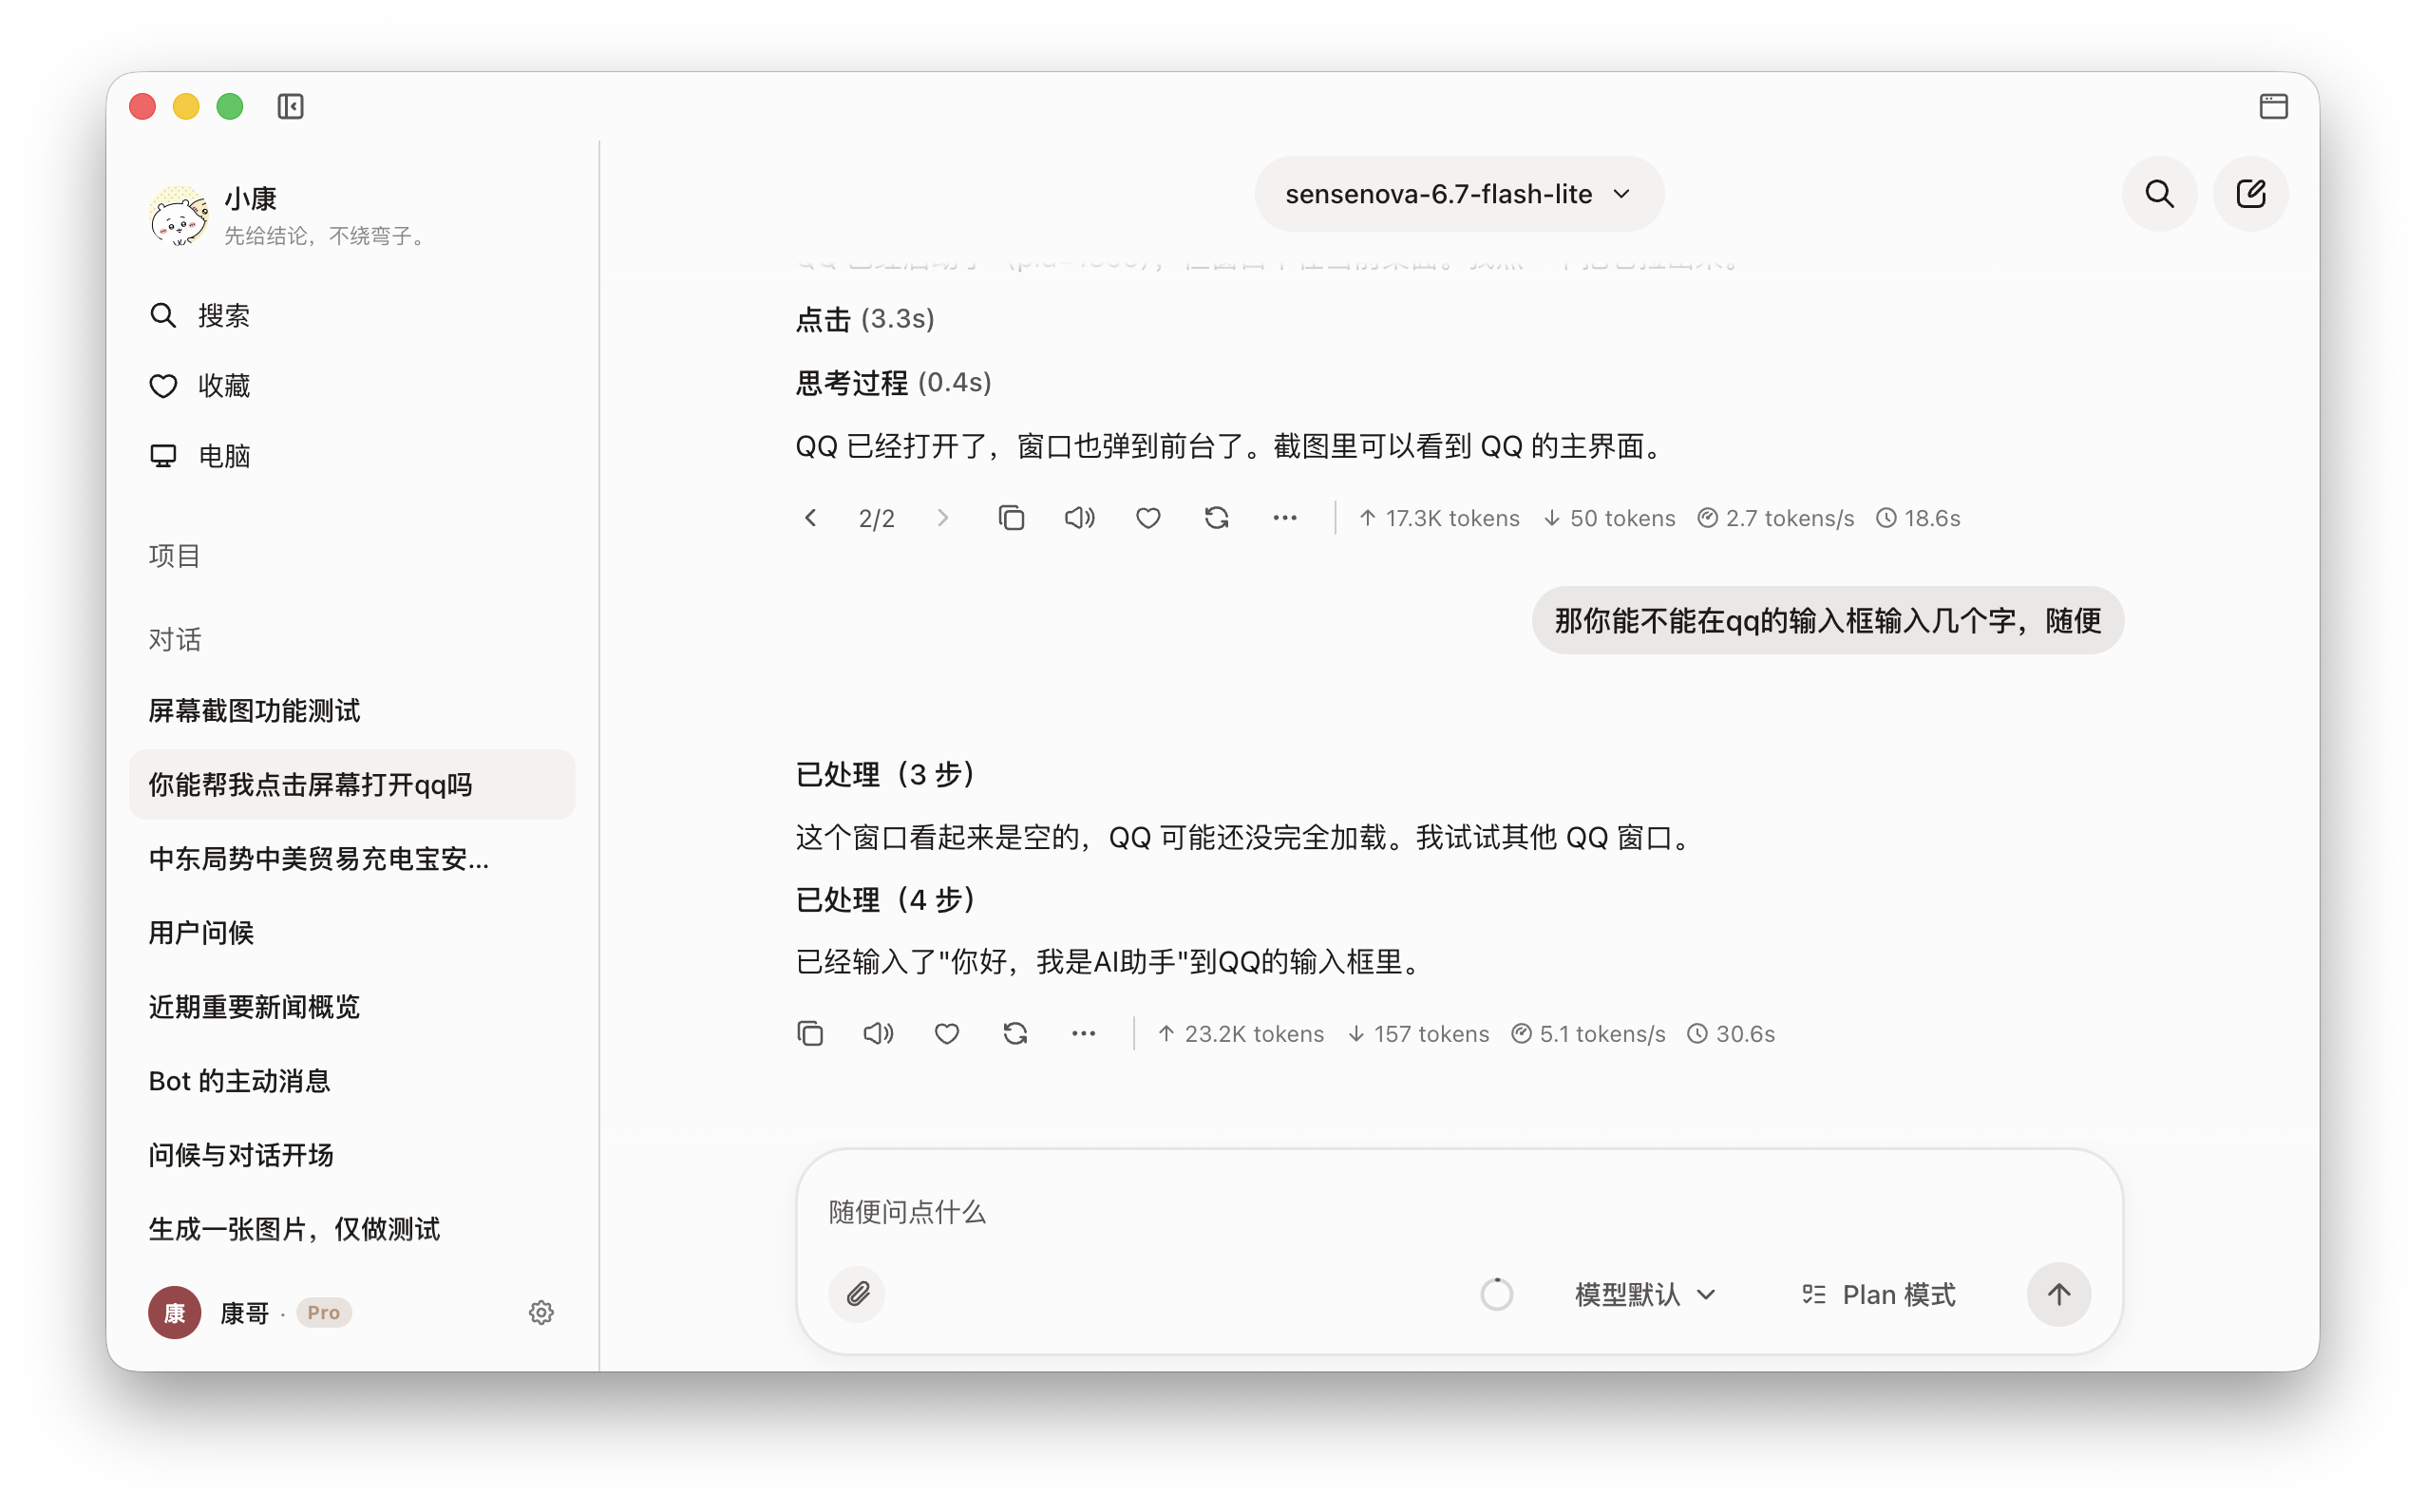Screen dimensions: 2426x1512
Task: Click the 对话 section header
Action: (175, 639)
